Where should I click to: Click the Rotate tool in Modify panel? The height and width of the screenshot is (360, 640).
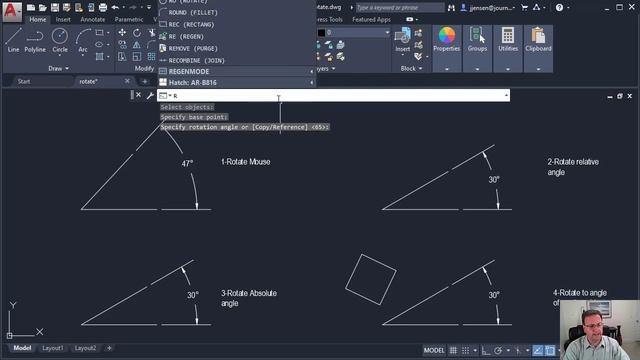tap(137, 33)
